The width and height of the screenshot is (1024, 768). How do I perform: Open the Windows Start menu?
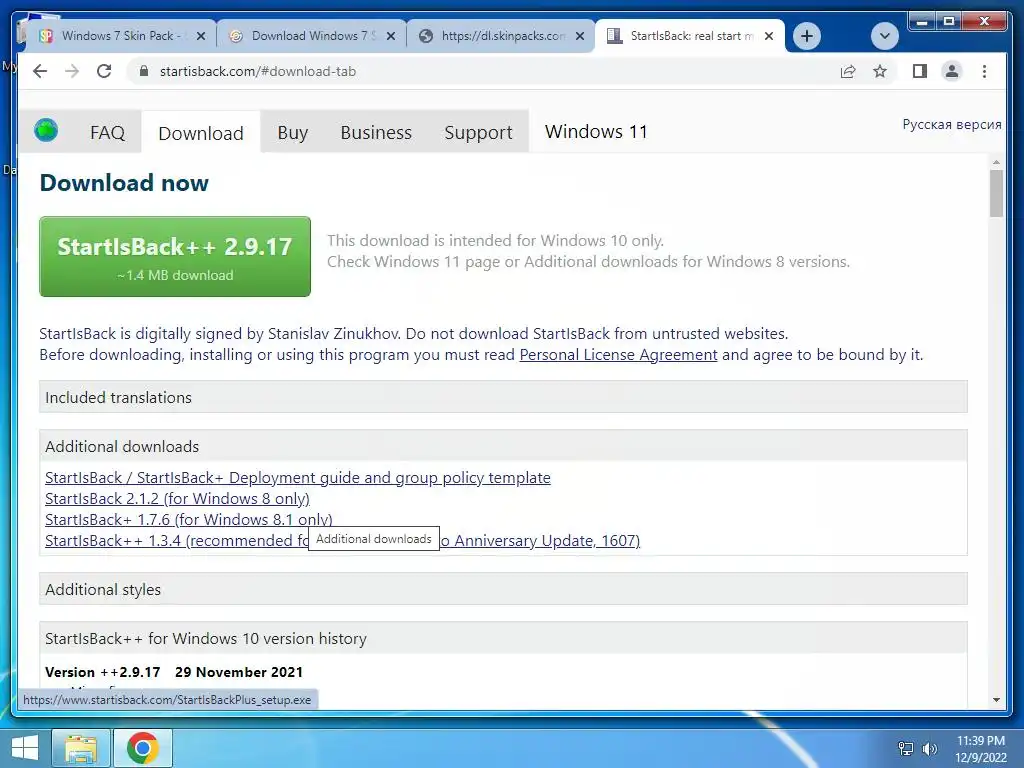(x=25, y=748)
